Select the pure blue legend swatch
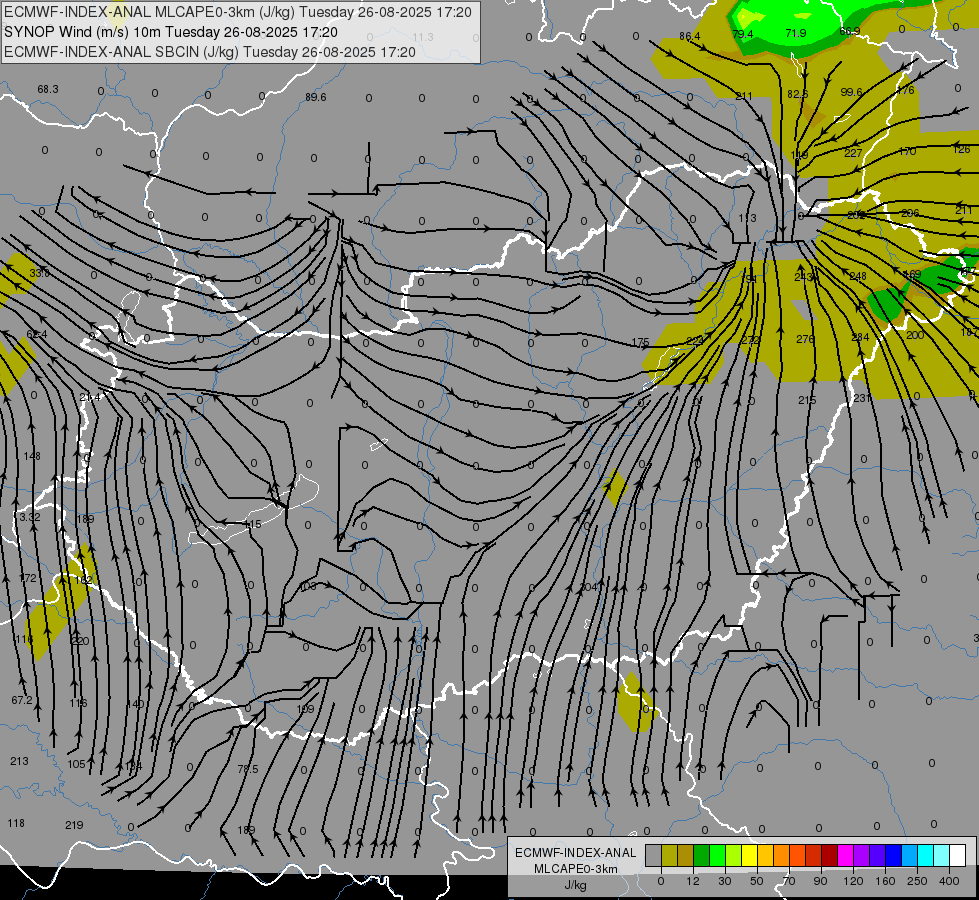This screenshot has width=979, height=900. click(x=893, y=855)
